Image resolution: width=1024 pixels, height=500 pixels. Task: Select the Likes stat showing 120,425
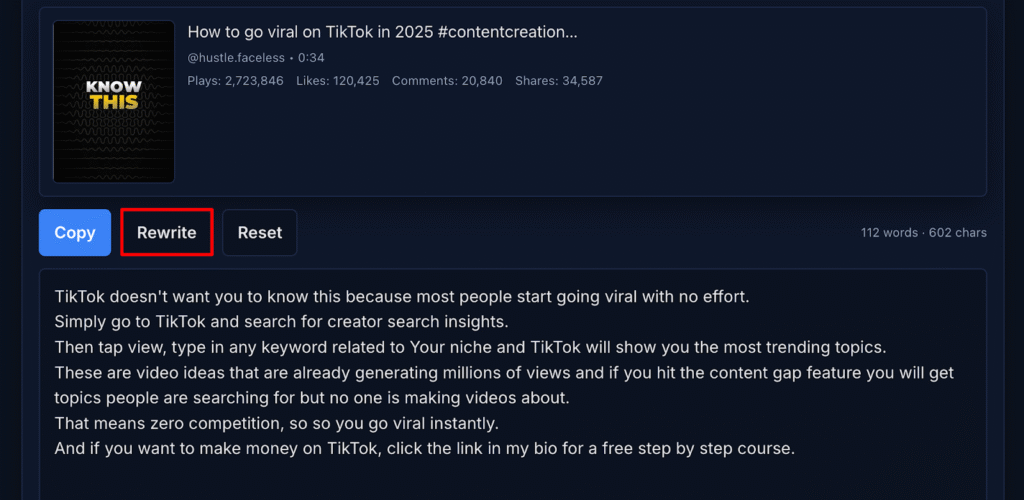[x=338, y=81]
